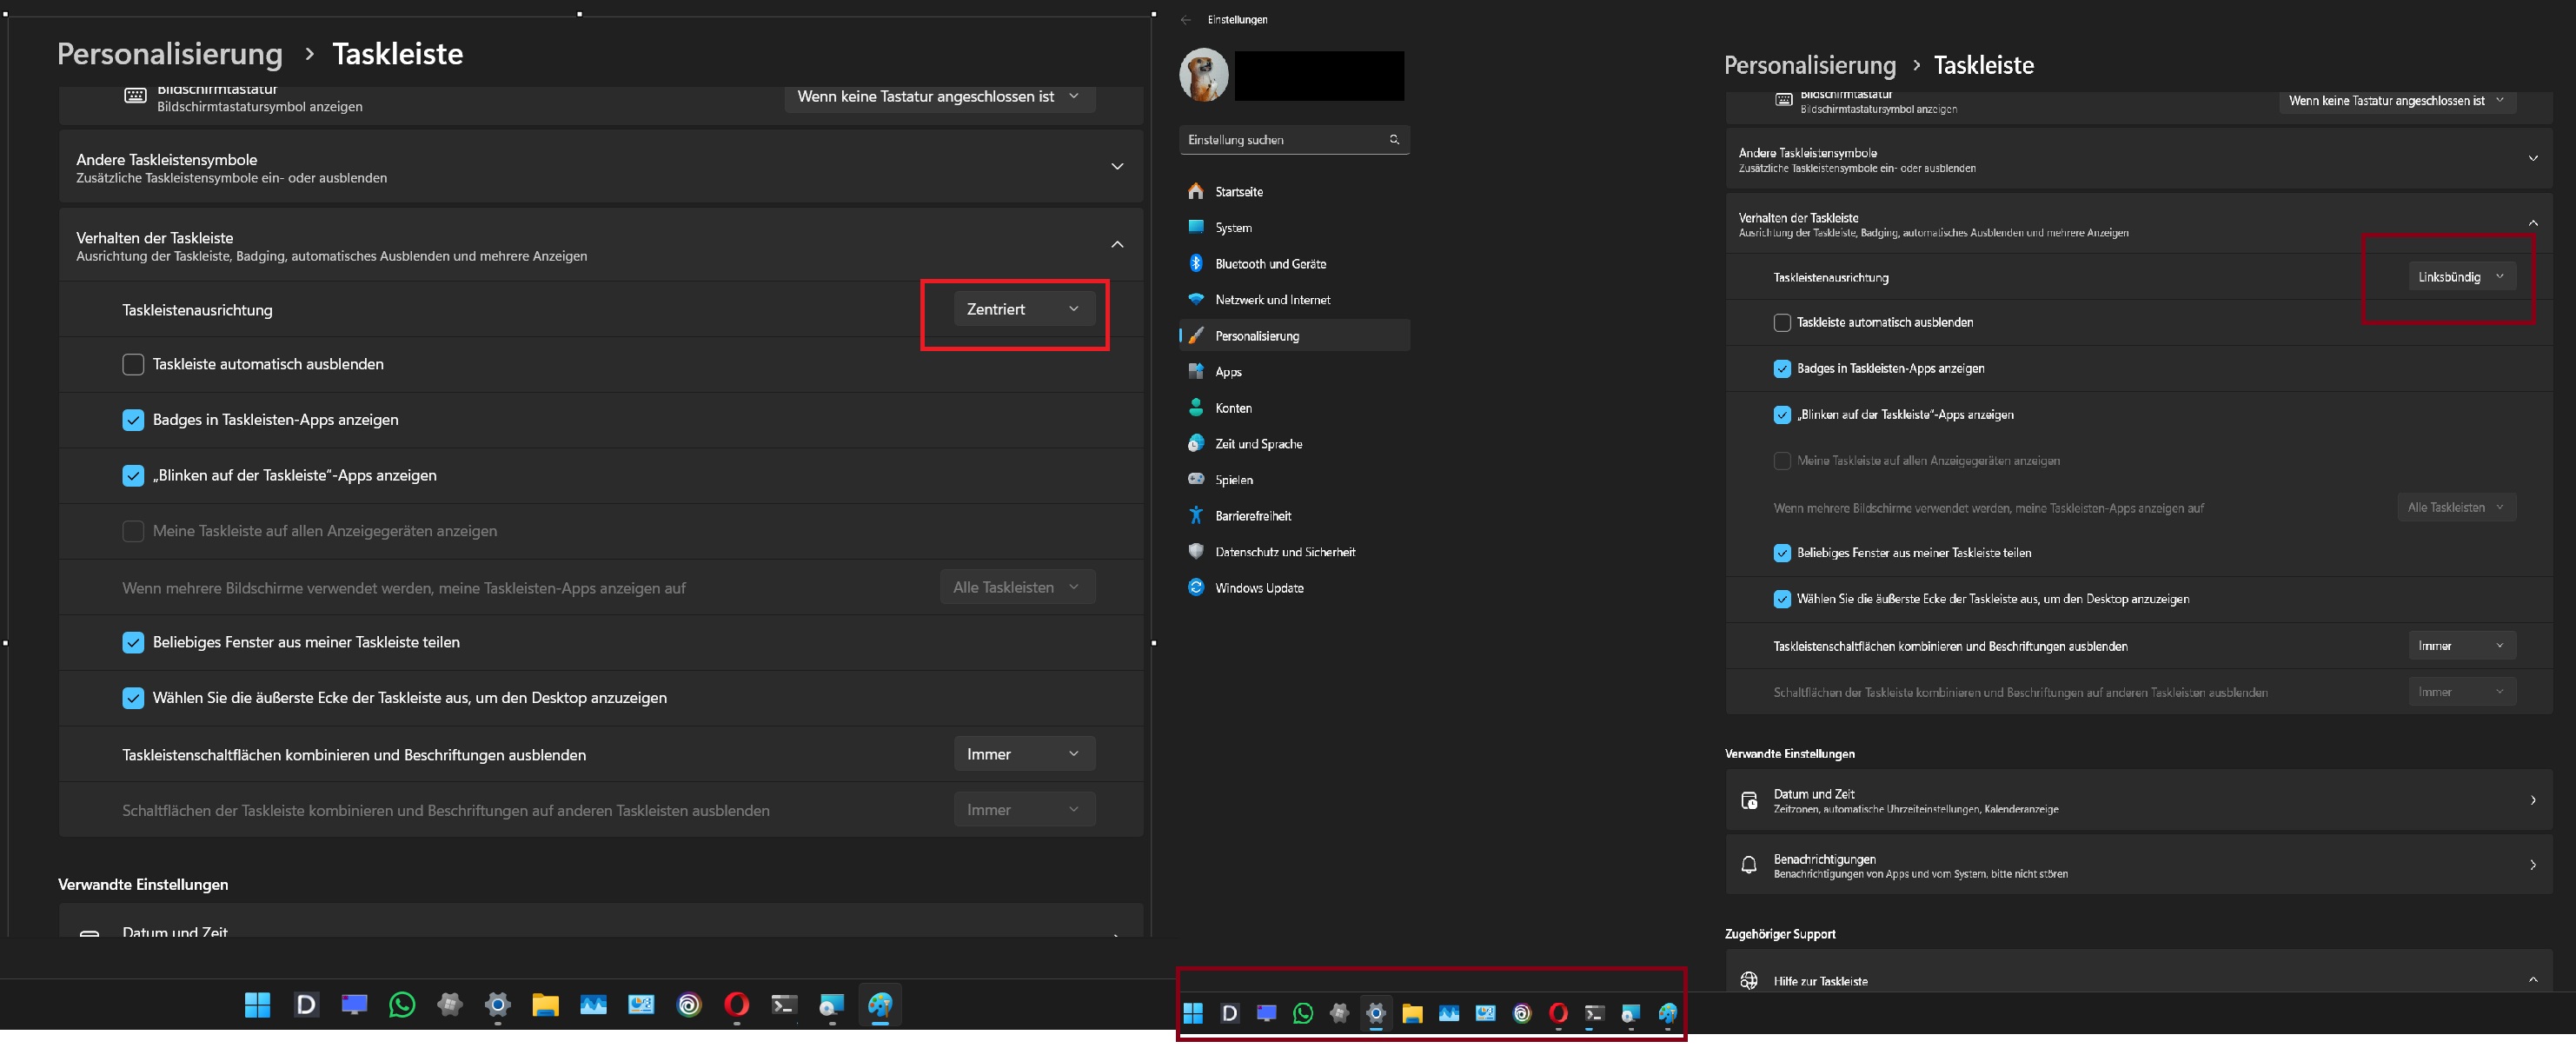Click the Einstellung suchen search field
The height and width of the screenshot is (1048, 2576).
click(1285, 140)
